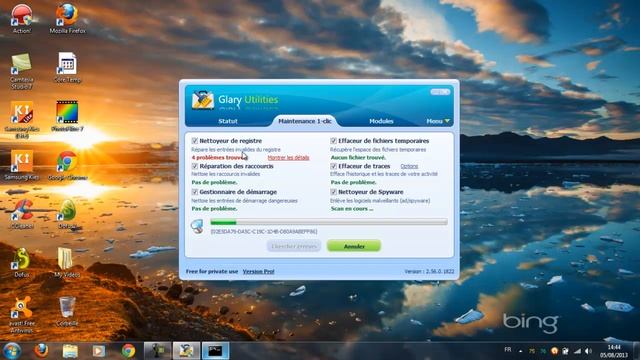Uncheck Réparation des raccourcis
The image size is (640, 360).
tap(195, 166)
